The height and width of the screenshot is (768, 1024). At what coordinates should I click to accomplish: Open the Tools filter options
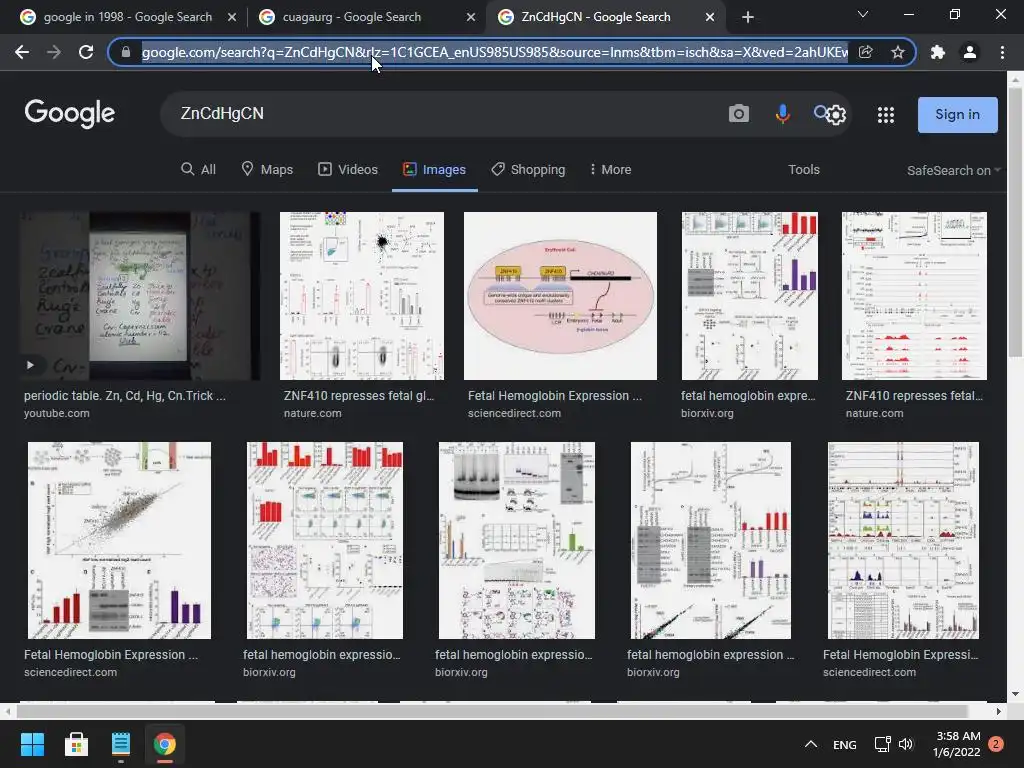point(804,170)
